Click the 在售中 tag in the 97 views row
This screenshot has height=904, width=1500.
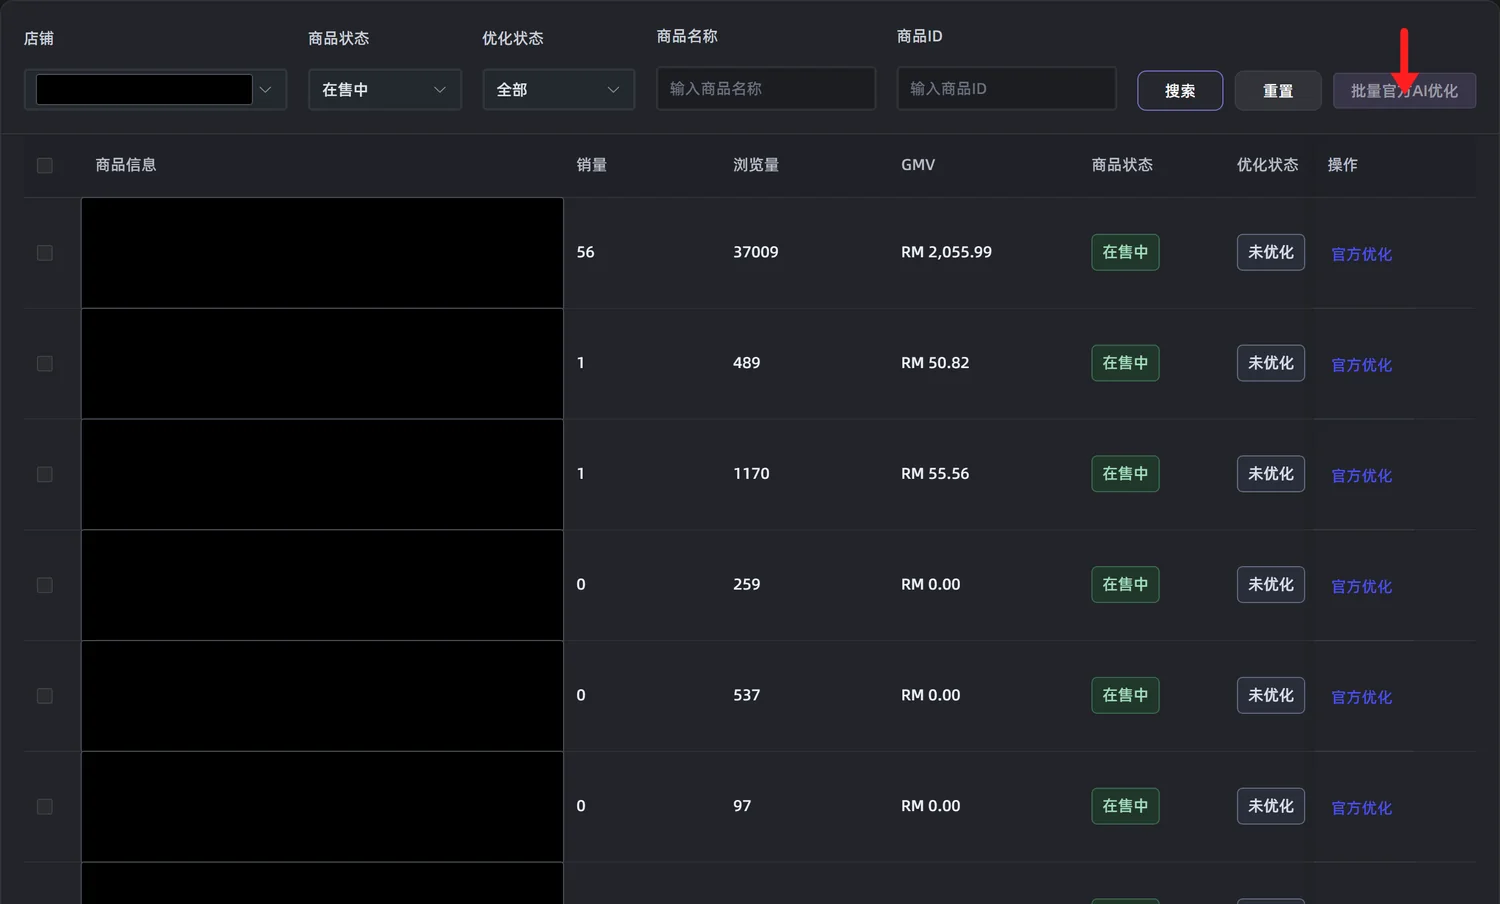(1125, 806)
